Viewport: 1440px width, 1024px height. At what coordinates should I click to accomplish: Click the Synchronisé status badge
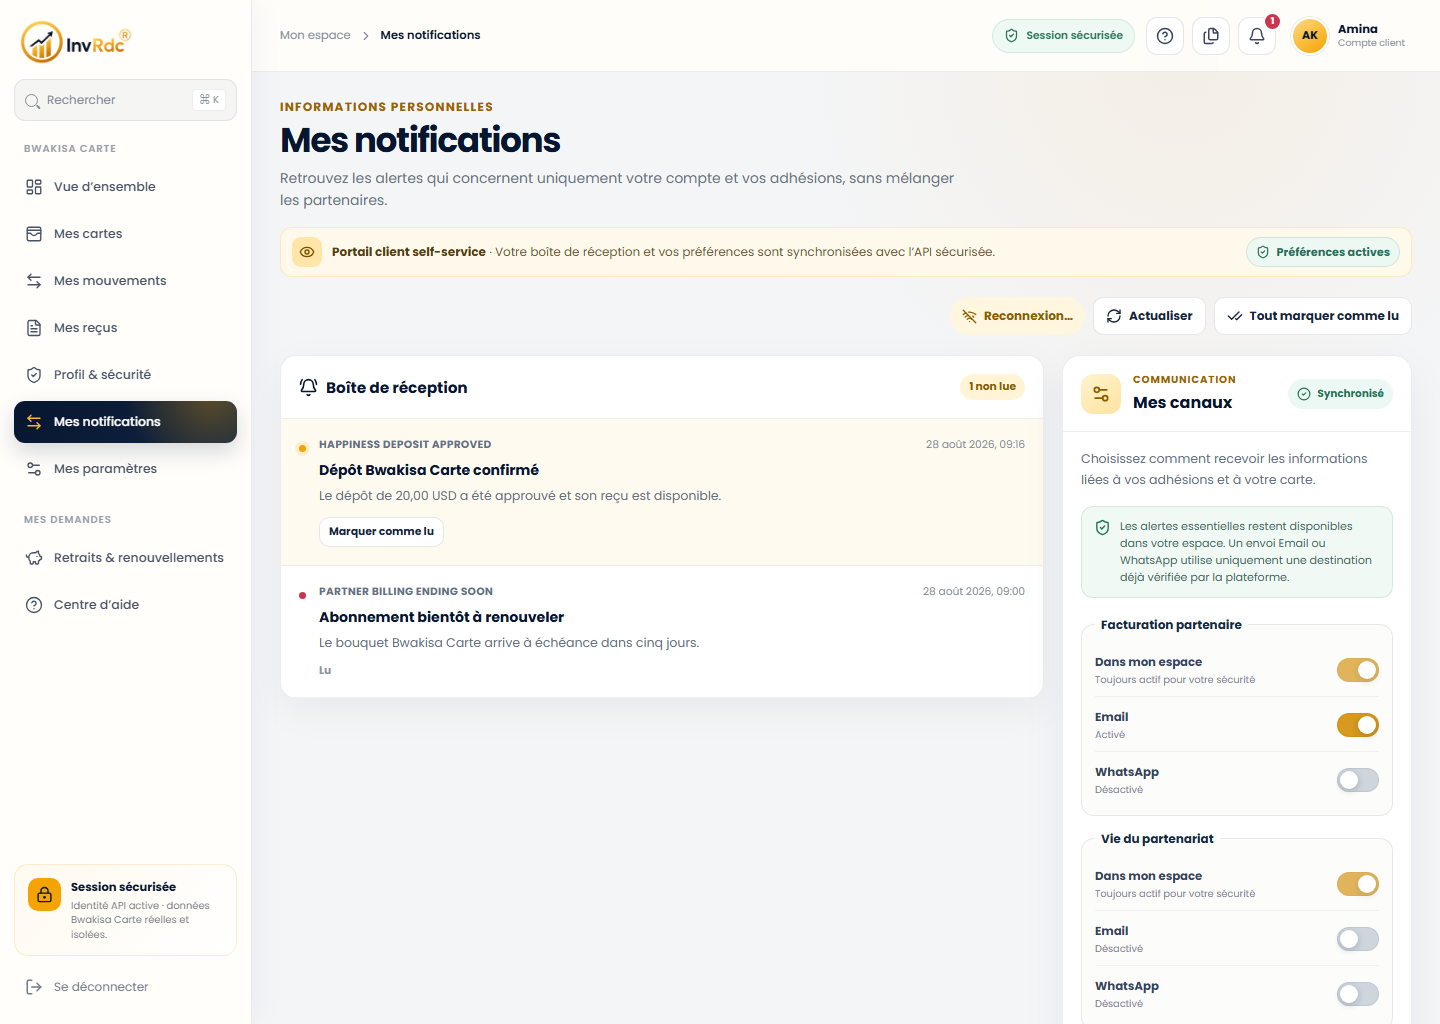click(x=1340, y=394)
